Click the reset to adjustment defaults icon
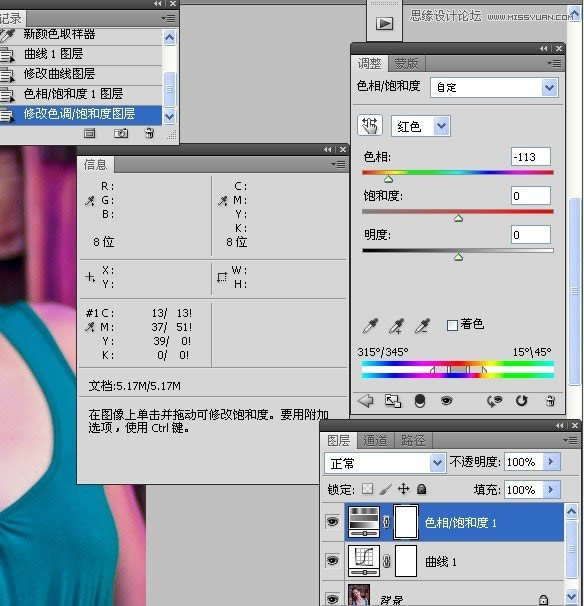584x606 pixels. coord(521,401)
